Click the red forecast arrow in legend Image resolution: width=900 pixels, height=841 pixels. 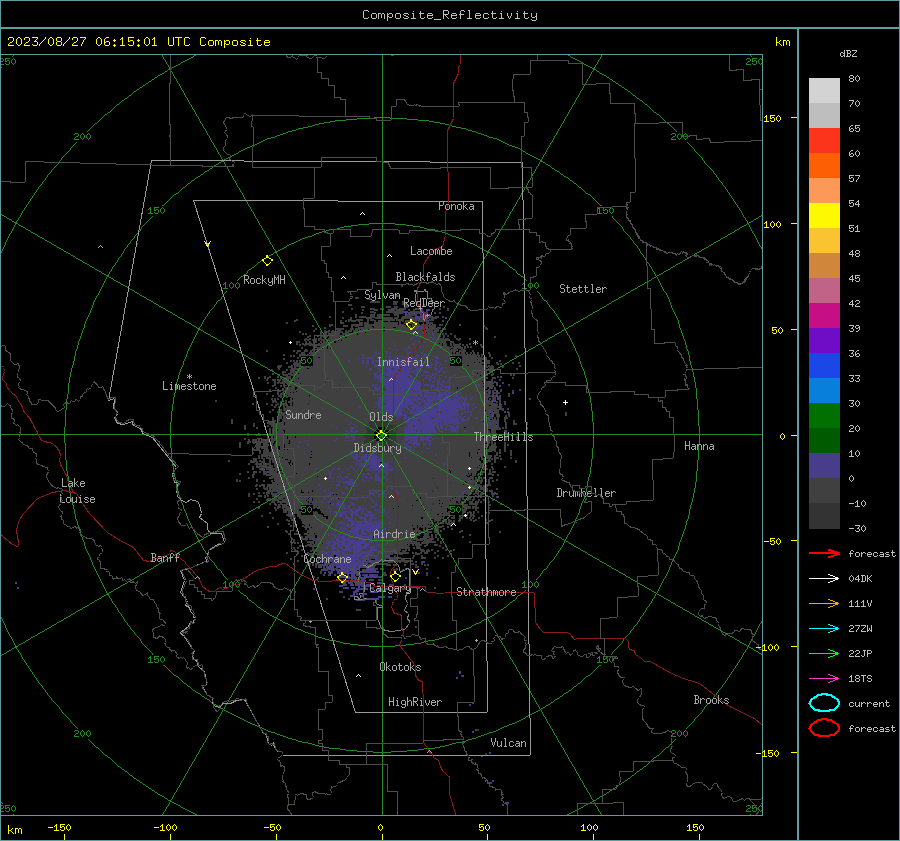[824, 553]
